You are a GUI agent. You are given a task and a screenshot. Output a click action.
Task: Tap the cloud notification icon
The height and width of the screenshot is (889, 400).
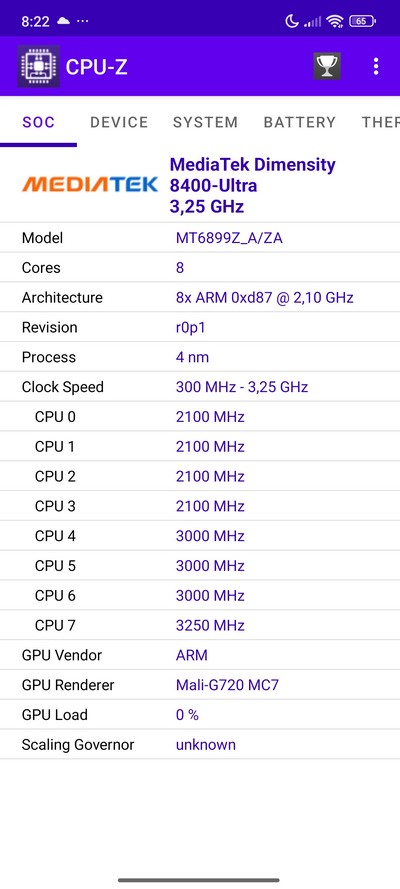(63, 22)
